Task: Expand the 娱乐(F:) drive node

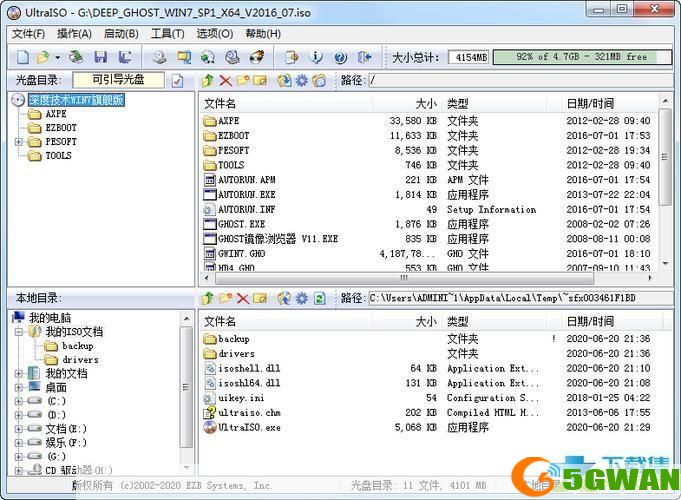Action: tap(19, 443)
